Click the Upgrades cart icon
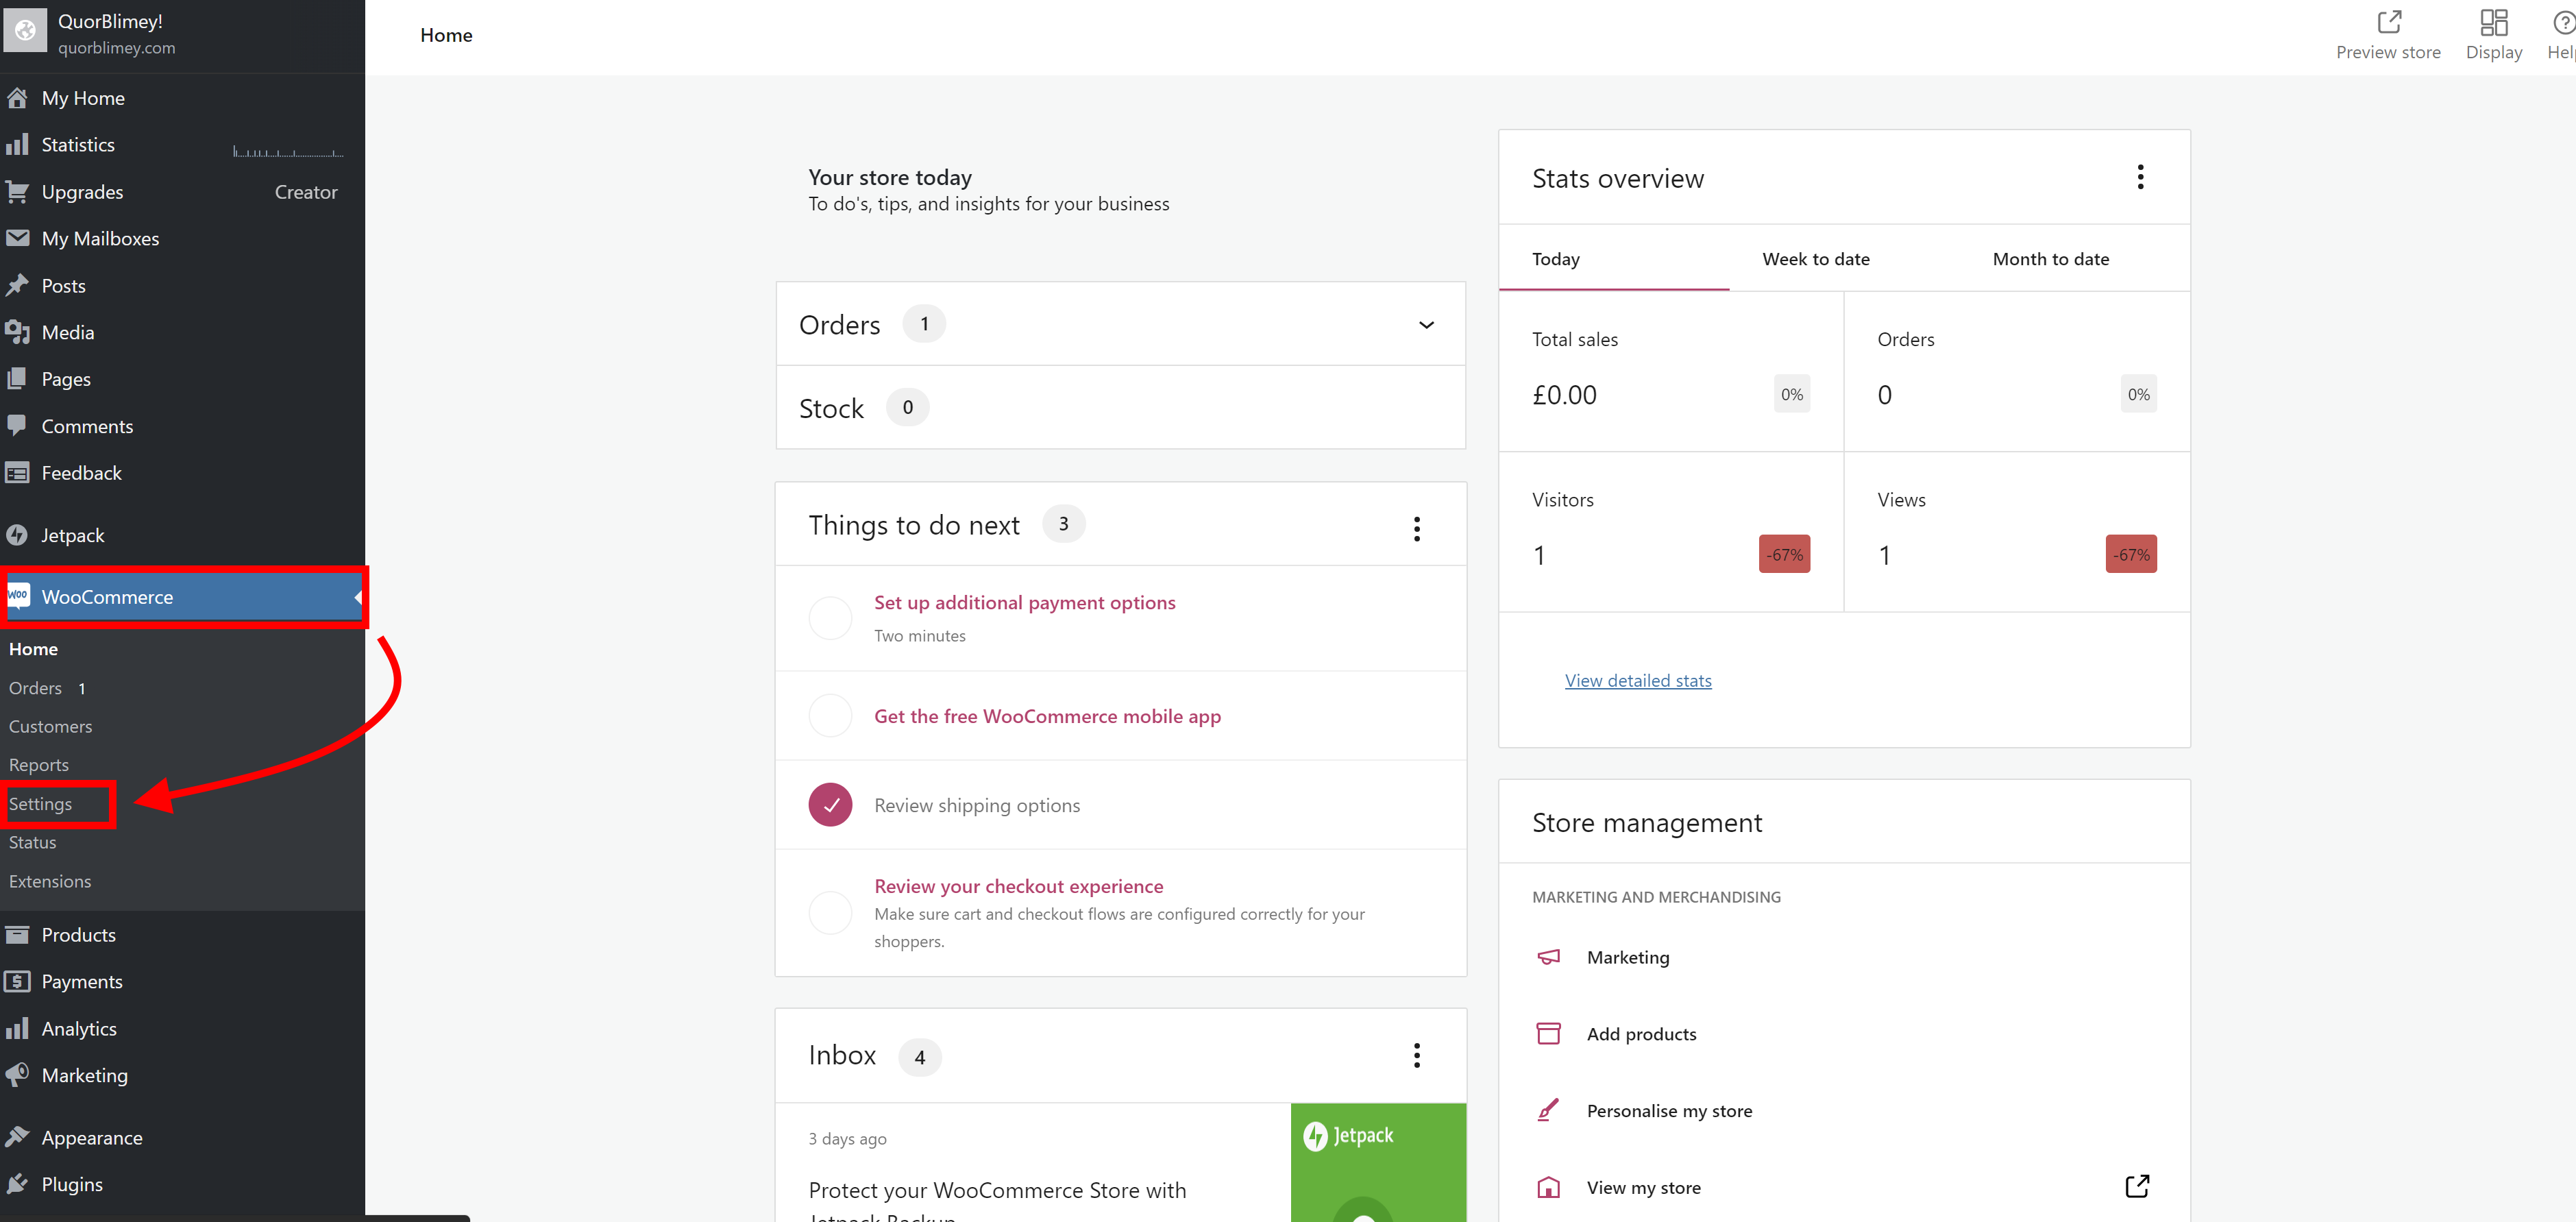Image resolution: width=2576 pixels, height=1222 pixels. point(17,192)
